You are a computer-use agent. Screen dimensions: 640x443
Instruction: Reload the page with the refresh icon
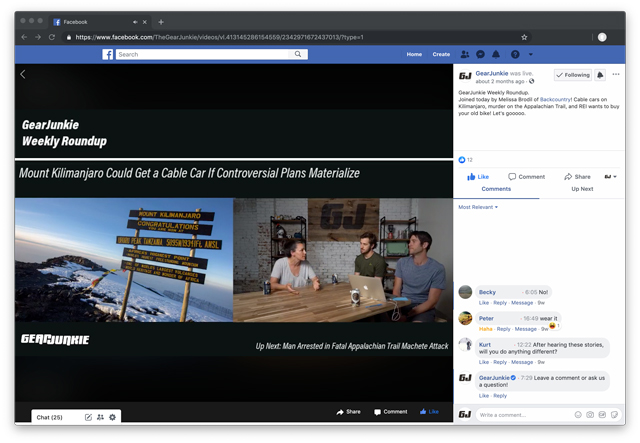(52, 37)
